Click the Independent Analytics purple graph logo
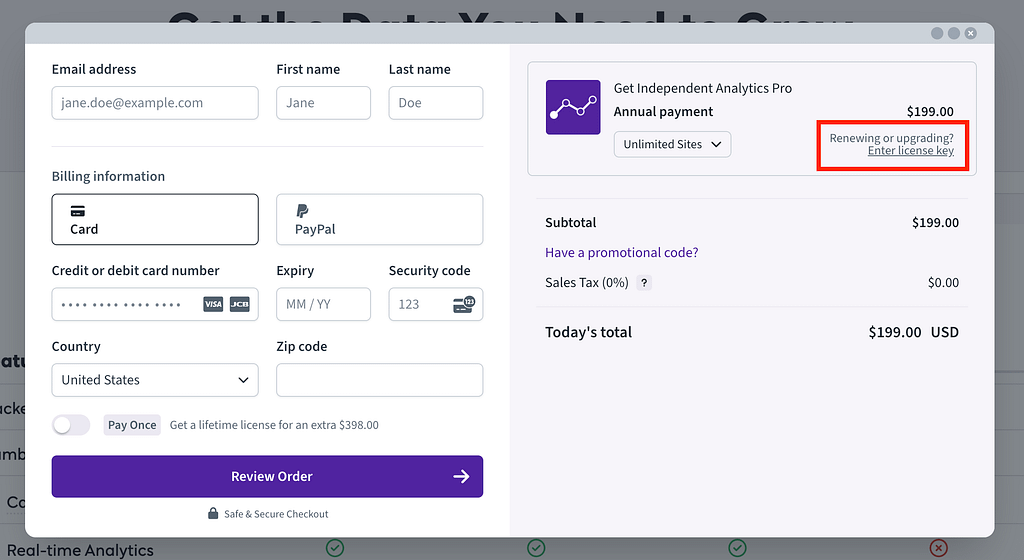Screen dimensions: 1024x560 573,107
